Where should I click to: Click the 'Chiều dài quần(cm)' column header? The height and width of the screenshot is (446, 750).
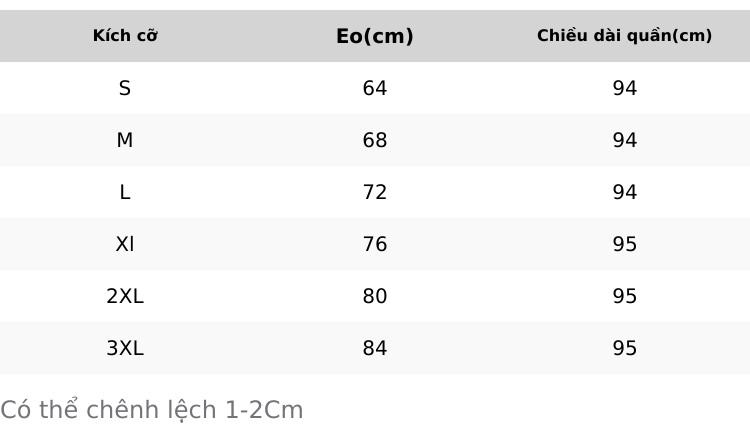625,36
